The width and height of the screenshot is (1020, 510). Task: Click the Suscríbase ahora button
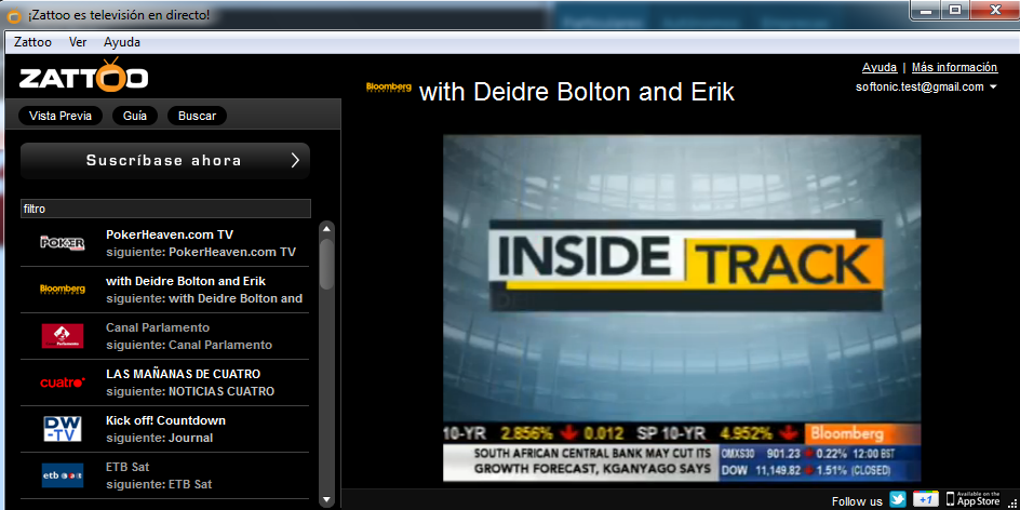coord(165,161)
